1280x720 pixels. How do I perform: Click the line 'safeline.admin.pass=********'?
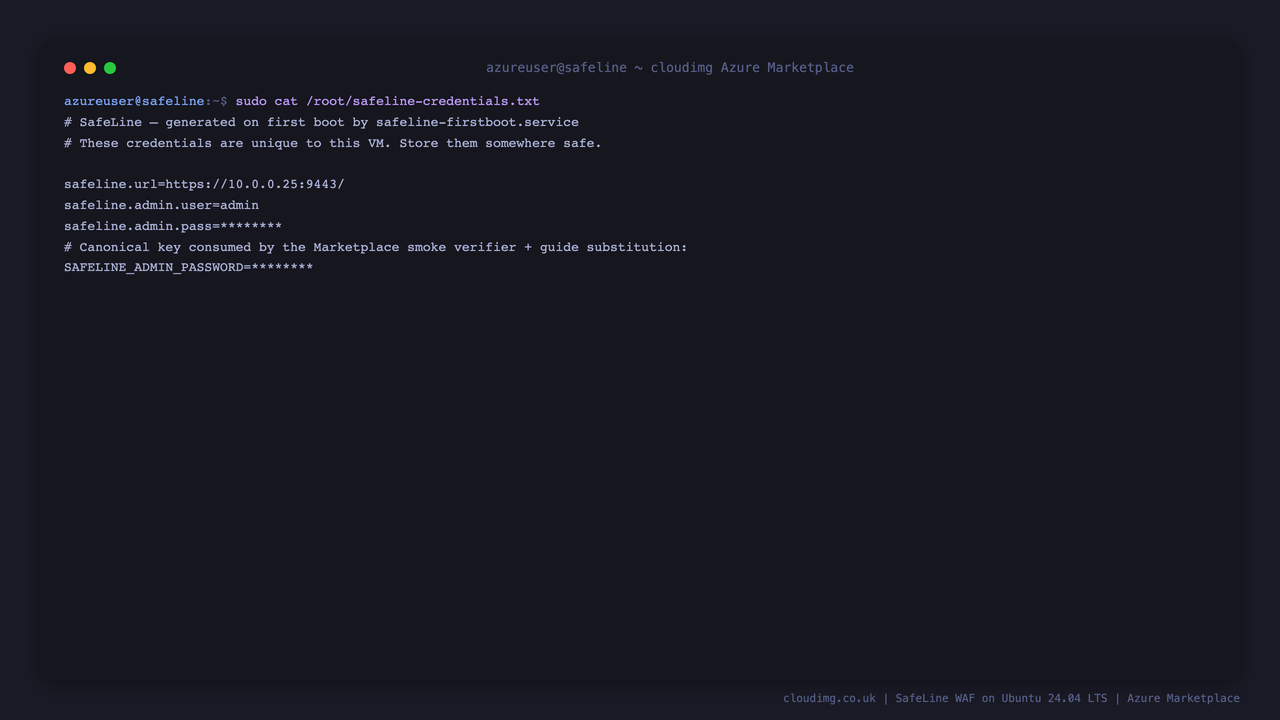[173, 226]
